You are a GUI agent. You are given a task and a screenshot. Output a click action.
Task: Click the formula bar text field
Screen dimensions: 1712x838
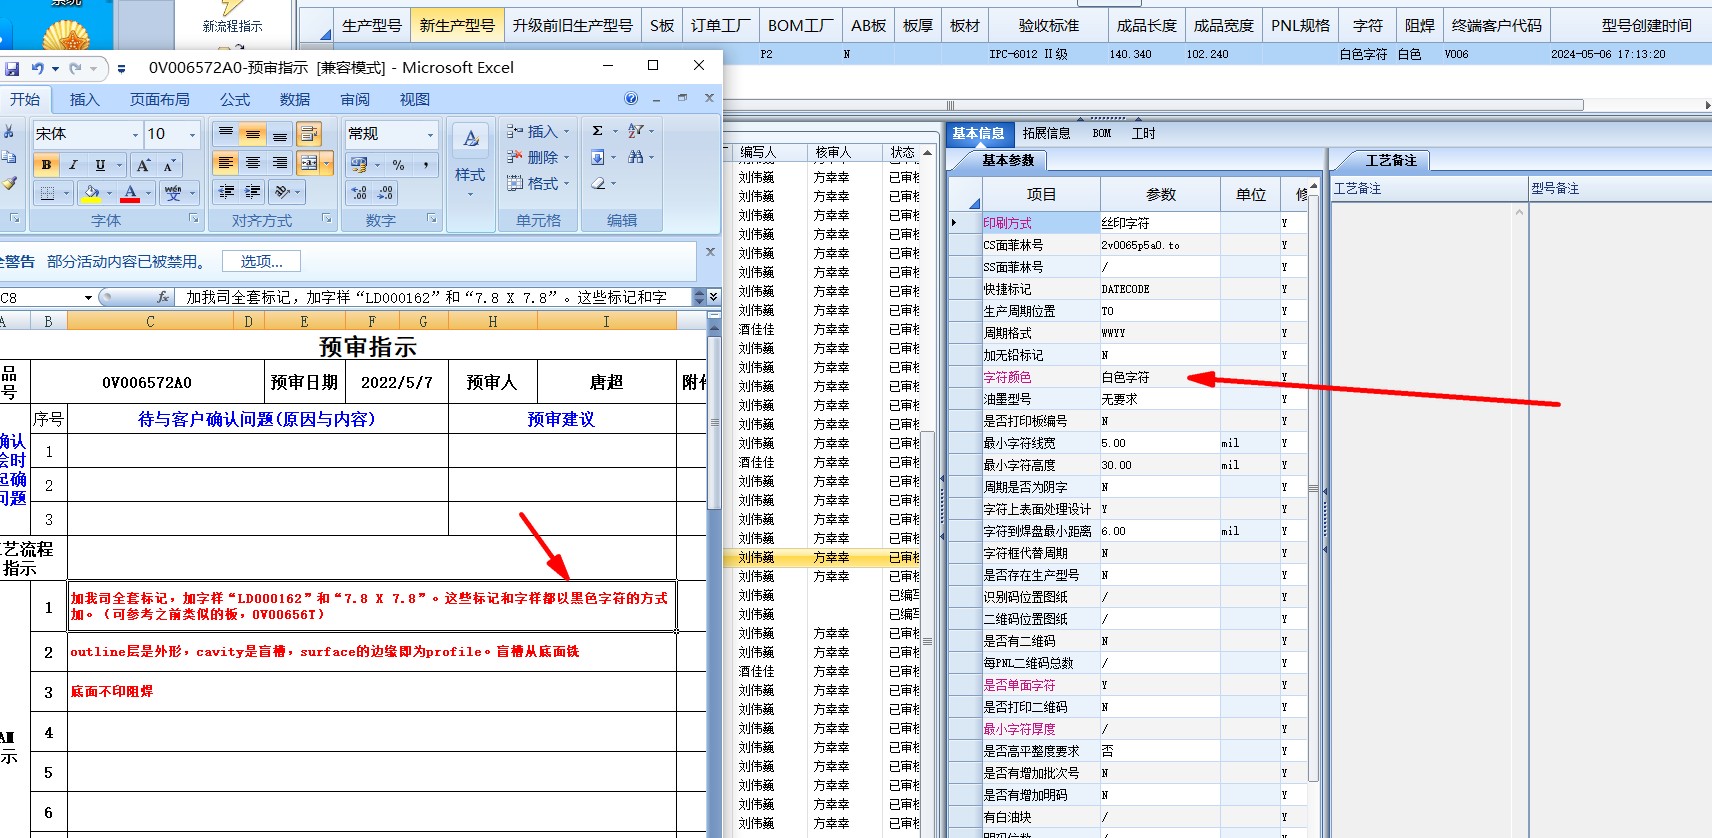(434, 297)
